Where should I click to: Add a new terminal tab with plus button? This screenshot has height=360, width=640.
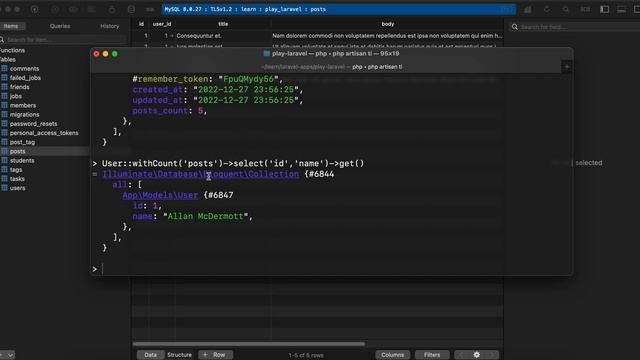[567, 67]
